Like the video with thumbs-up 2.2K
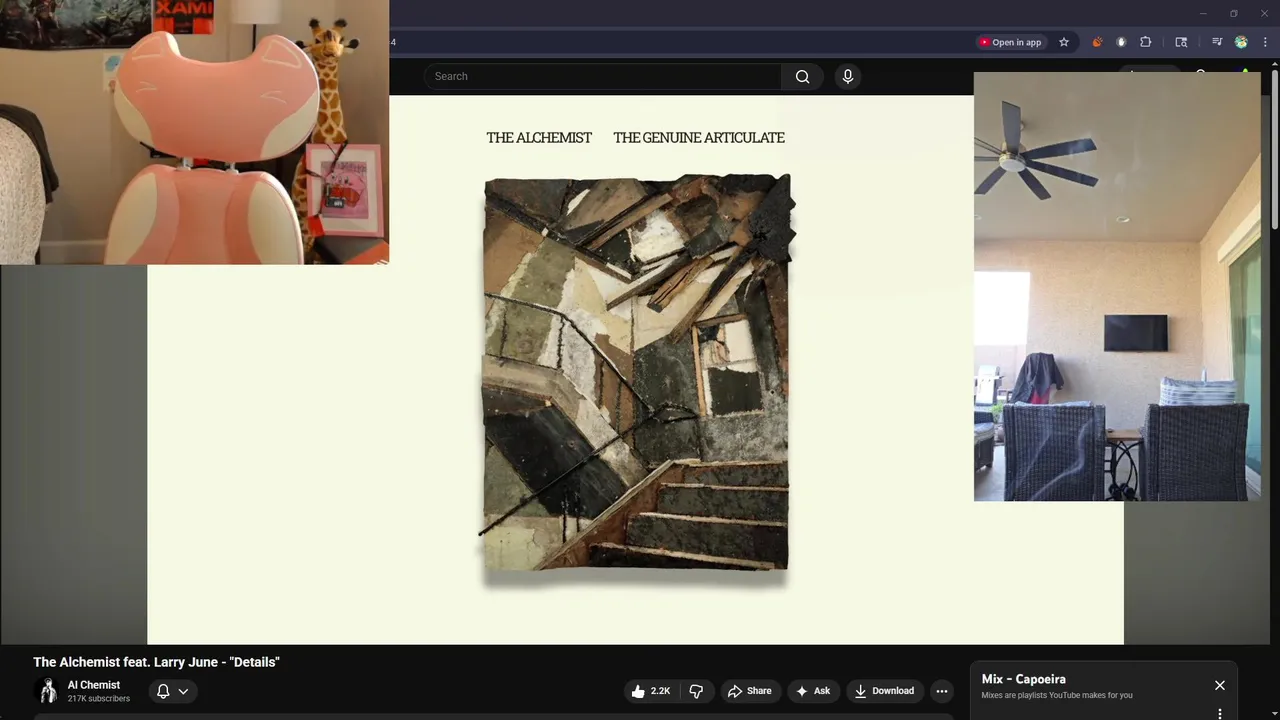 [x=651, y=691]
